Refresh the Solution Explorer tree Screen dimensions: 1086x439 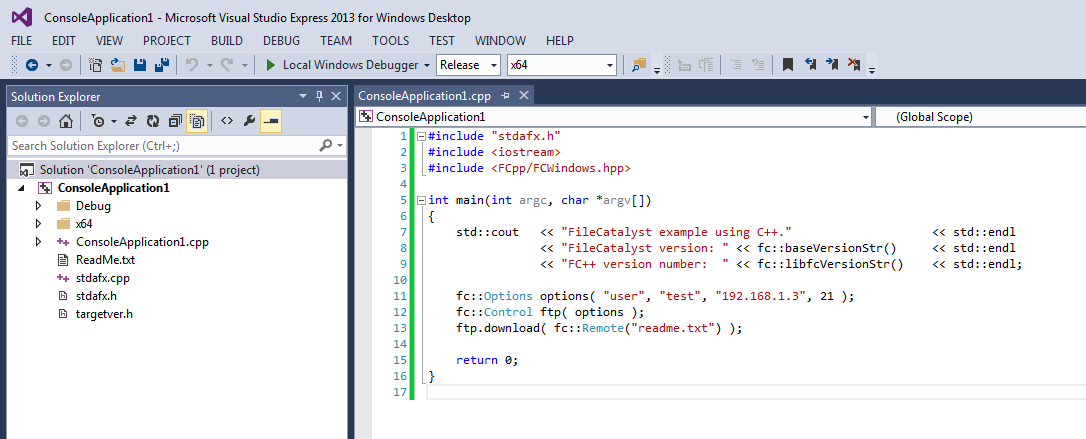tap(153, 121)
